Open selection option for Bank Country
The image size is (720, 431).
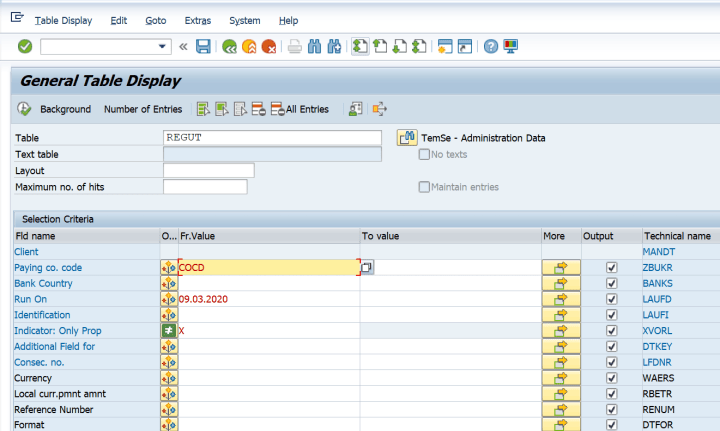pyautogui.click(x=169, y=283)
